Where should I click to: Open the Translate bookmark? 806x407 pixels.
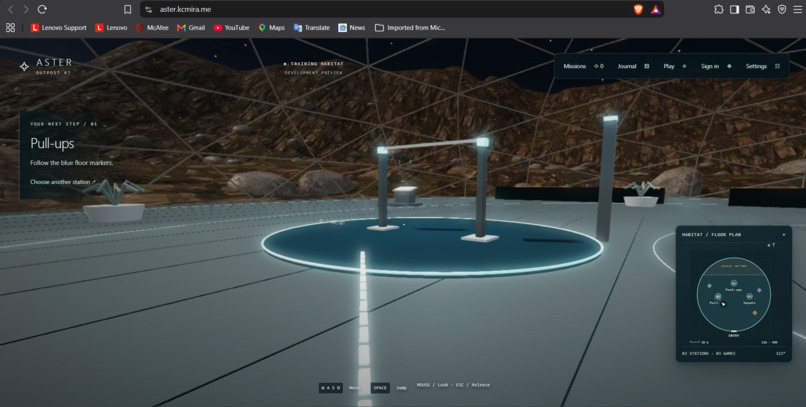(312, 28)
